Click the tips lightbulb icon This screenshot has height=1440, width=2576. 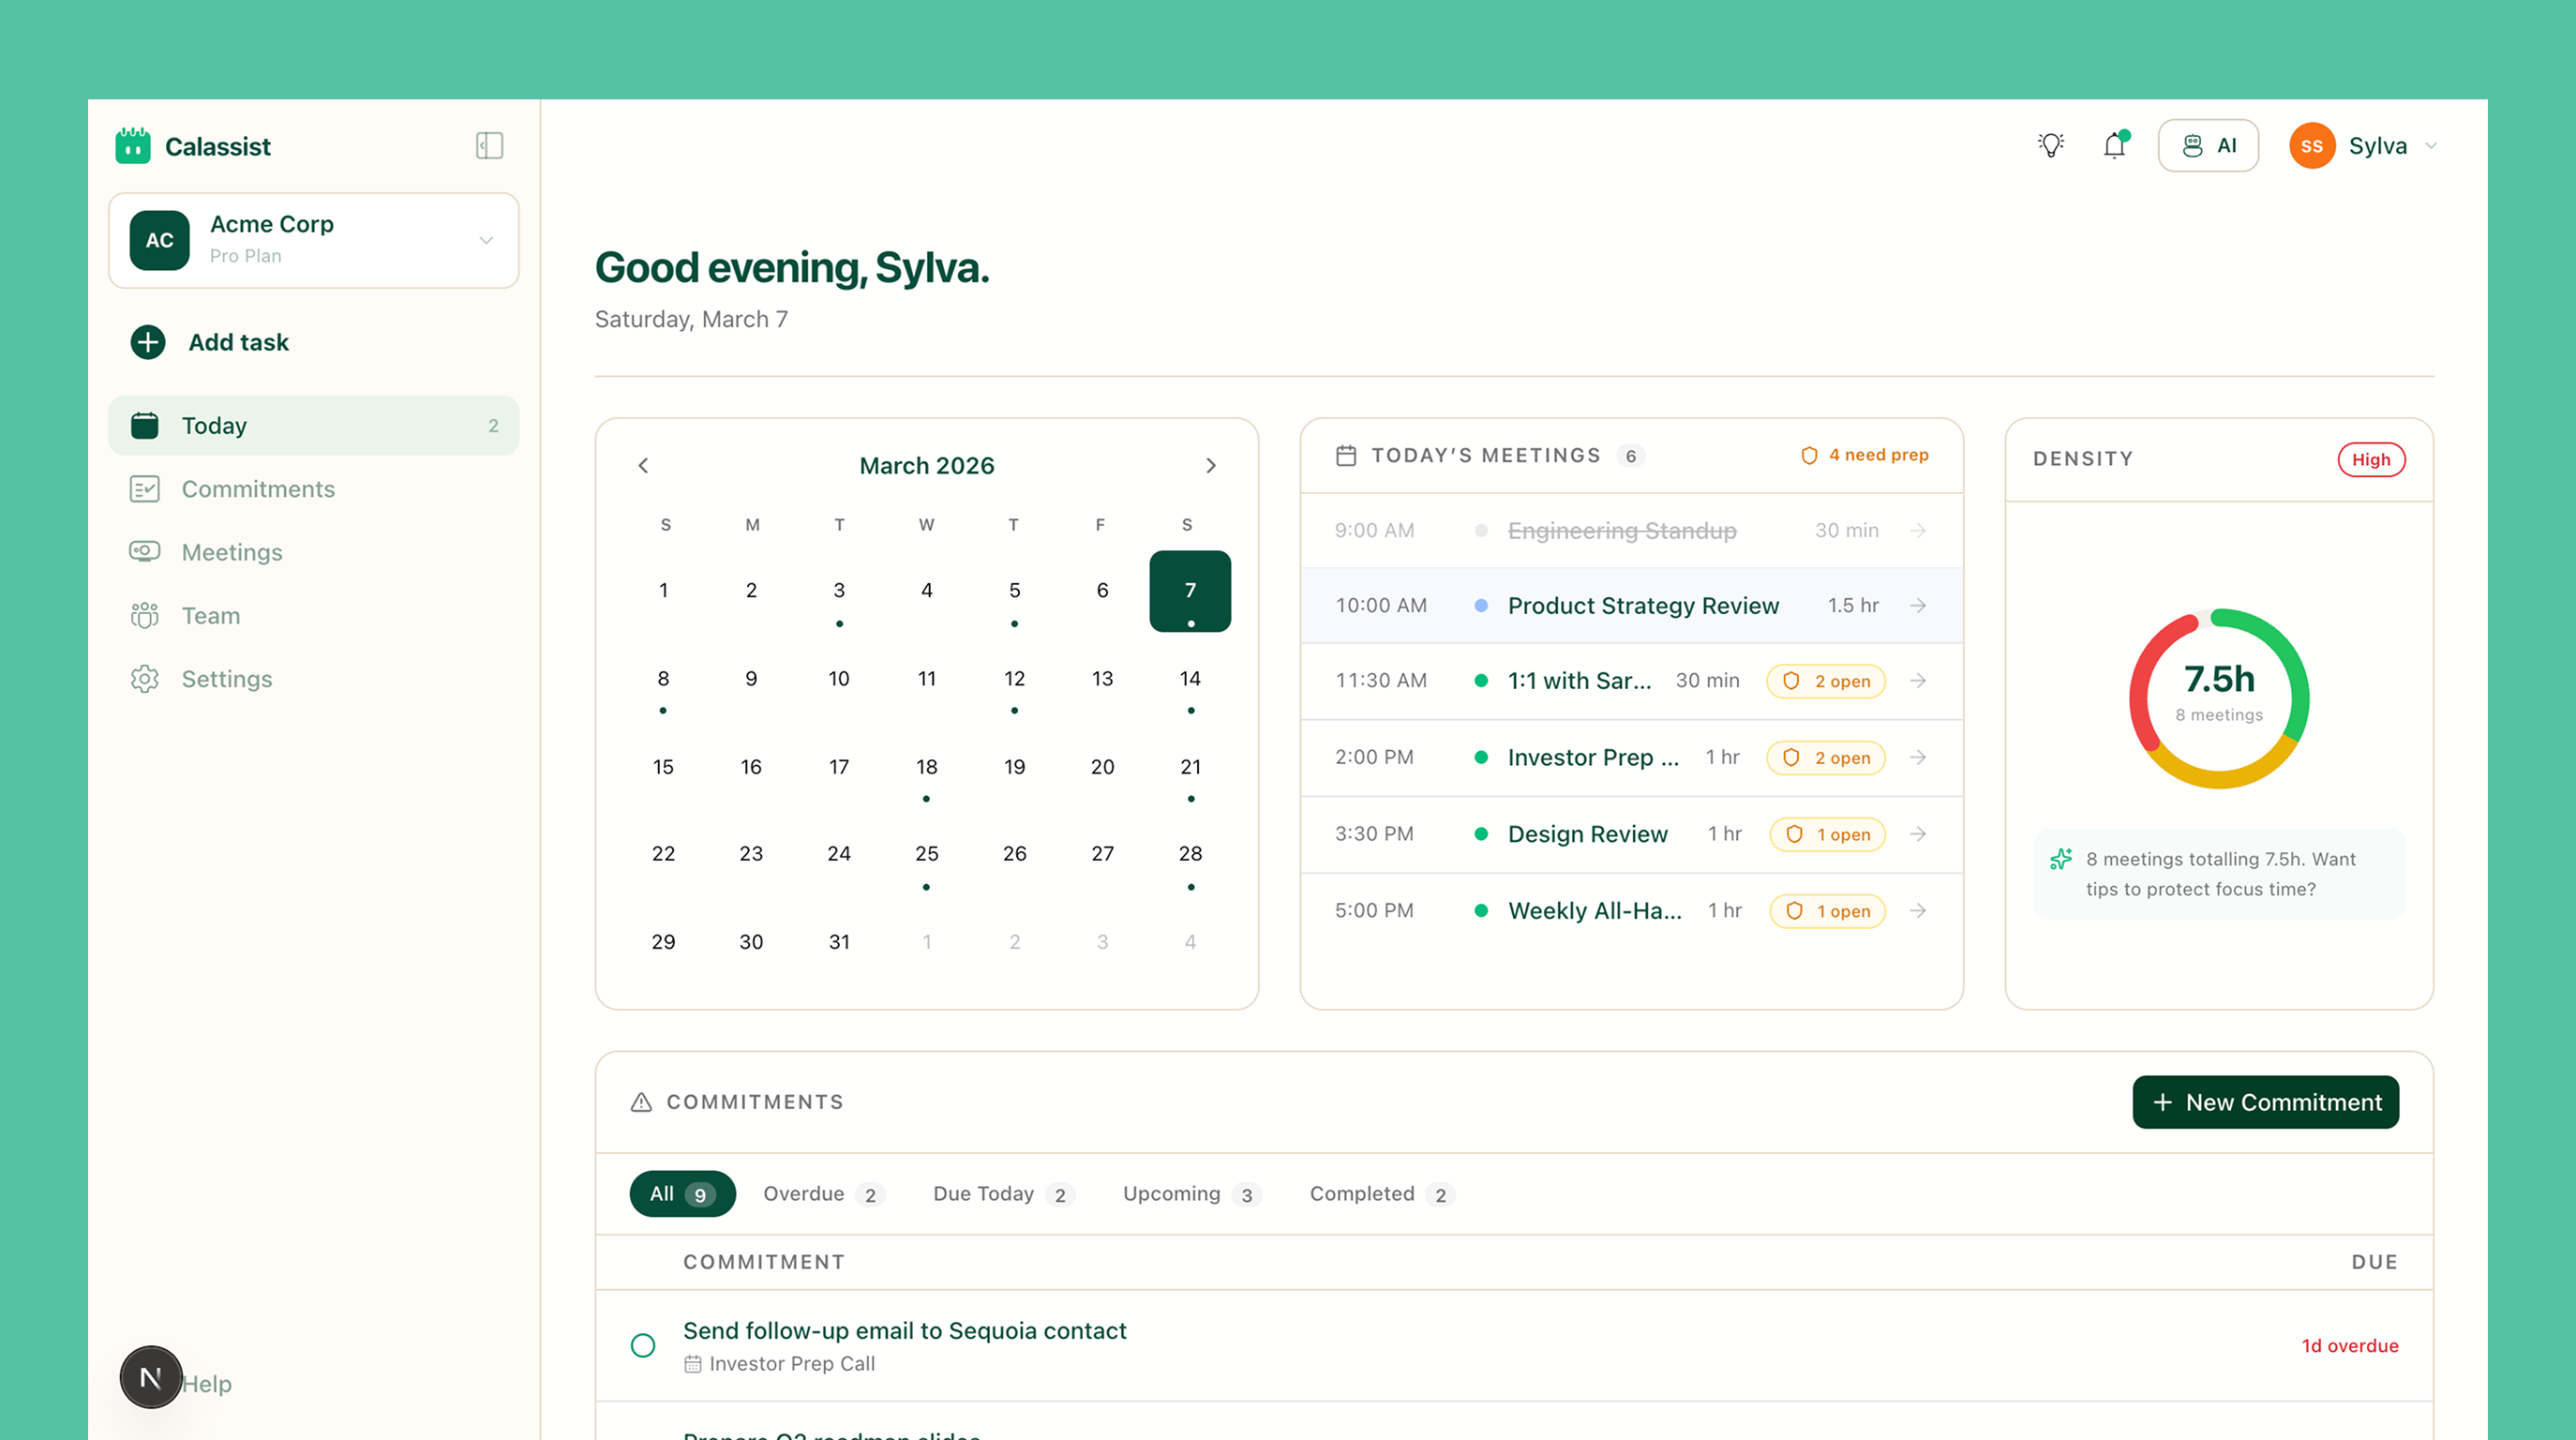[2052, 145]
